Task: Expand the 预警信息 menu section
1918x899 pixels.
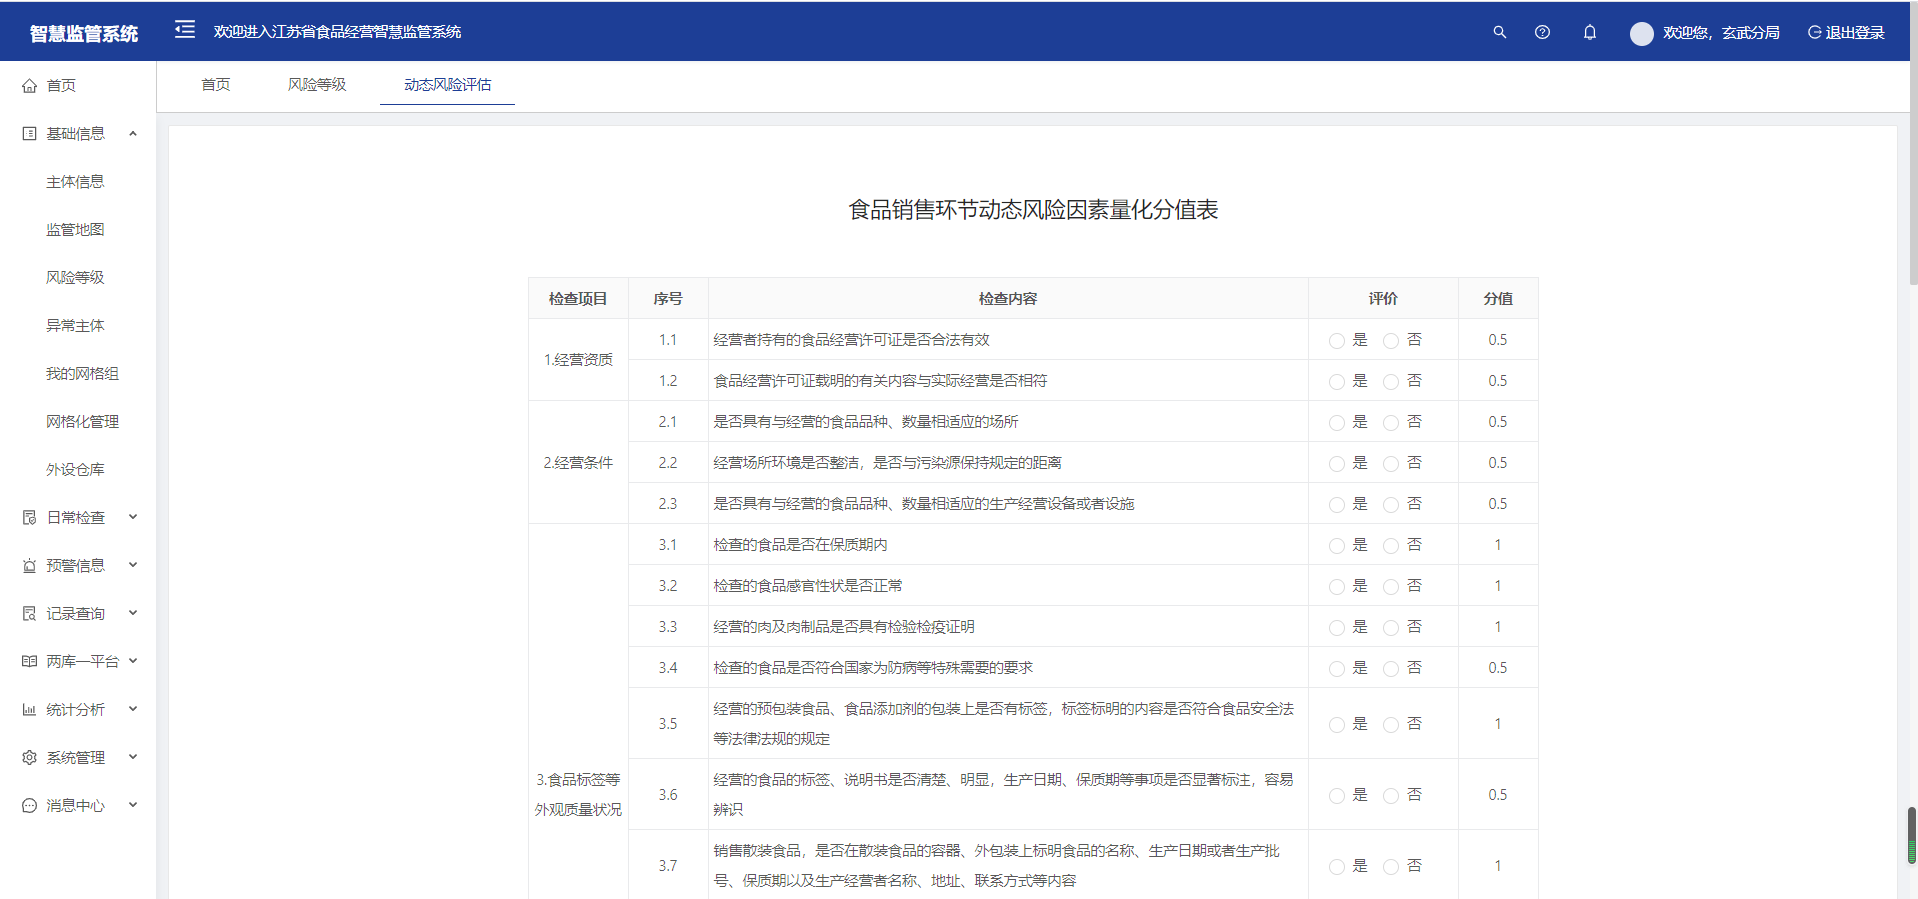Action: tap(76, 566)
